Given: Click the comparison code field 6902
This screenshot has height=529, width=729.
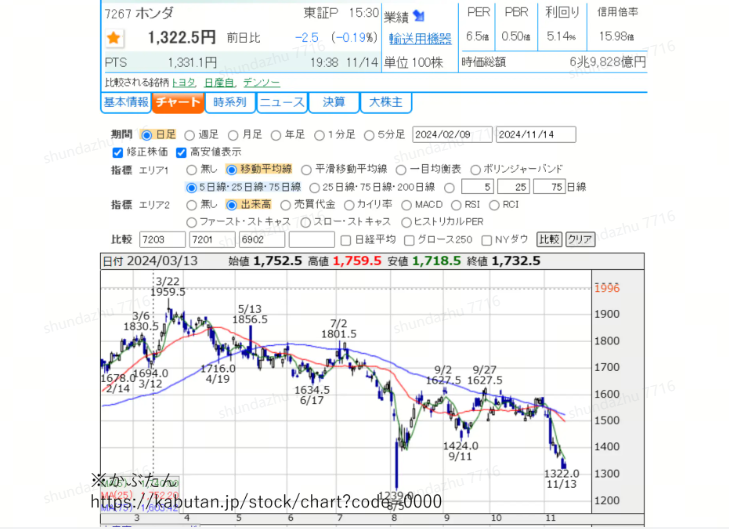Looking at the screenshot, I should click(x=262, y=240).
